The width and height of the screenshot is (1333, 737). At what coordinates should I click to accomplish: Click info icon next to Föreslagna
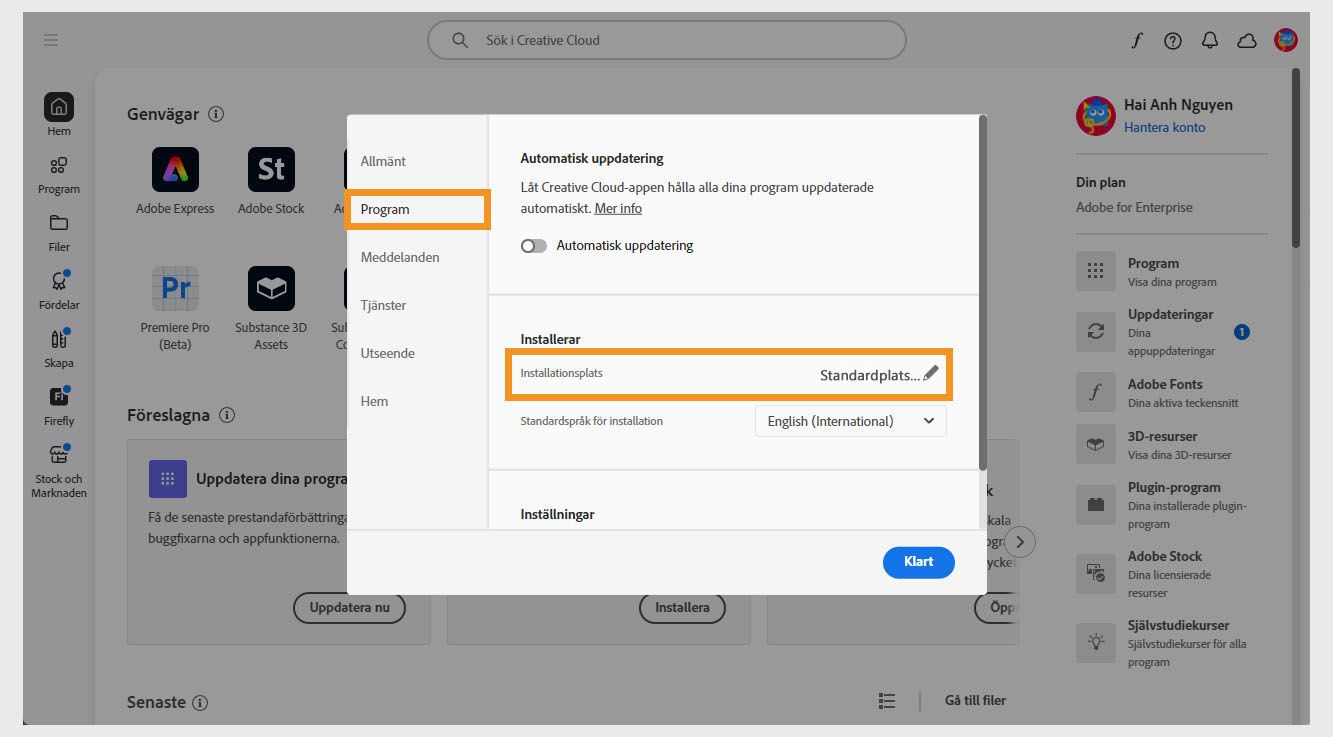[227, 415]
